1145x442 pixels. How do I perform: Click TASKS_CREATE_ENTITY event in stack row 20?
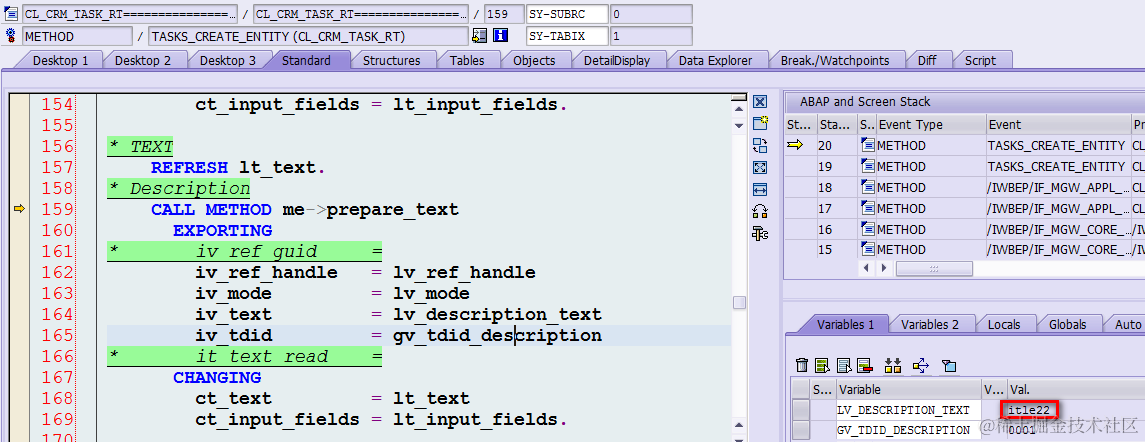point(1056,145)
